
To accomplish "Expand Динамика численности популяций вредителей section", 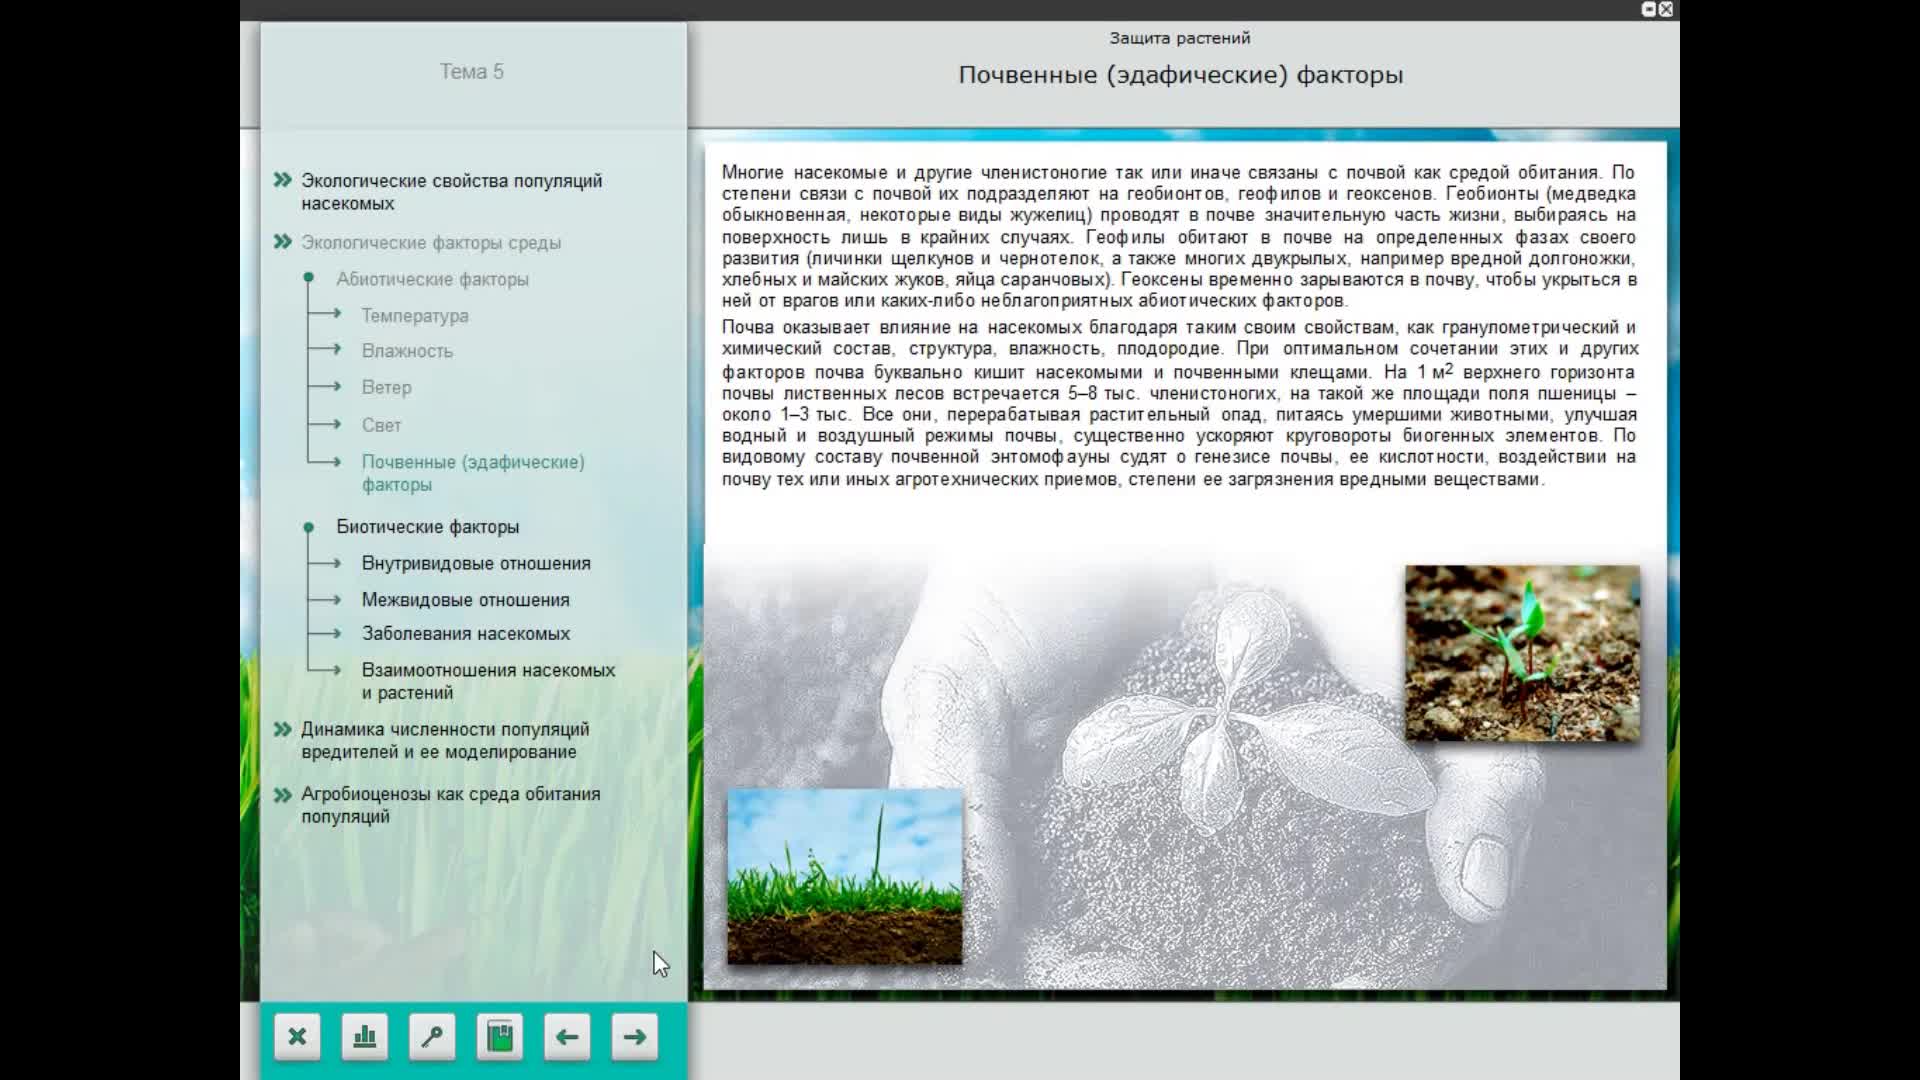I will coord(444,740).
